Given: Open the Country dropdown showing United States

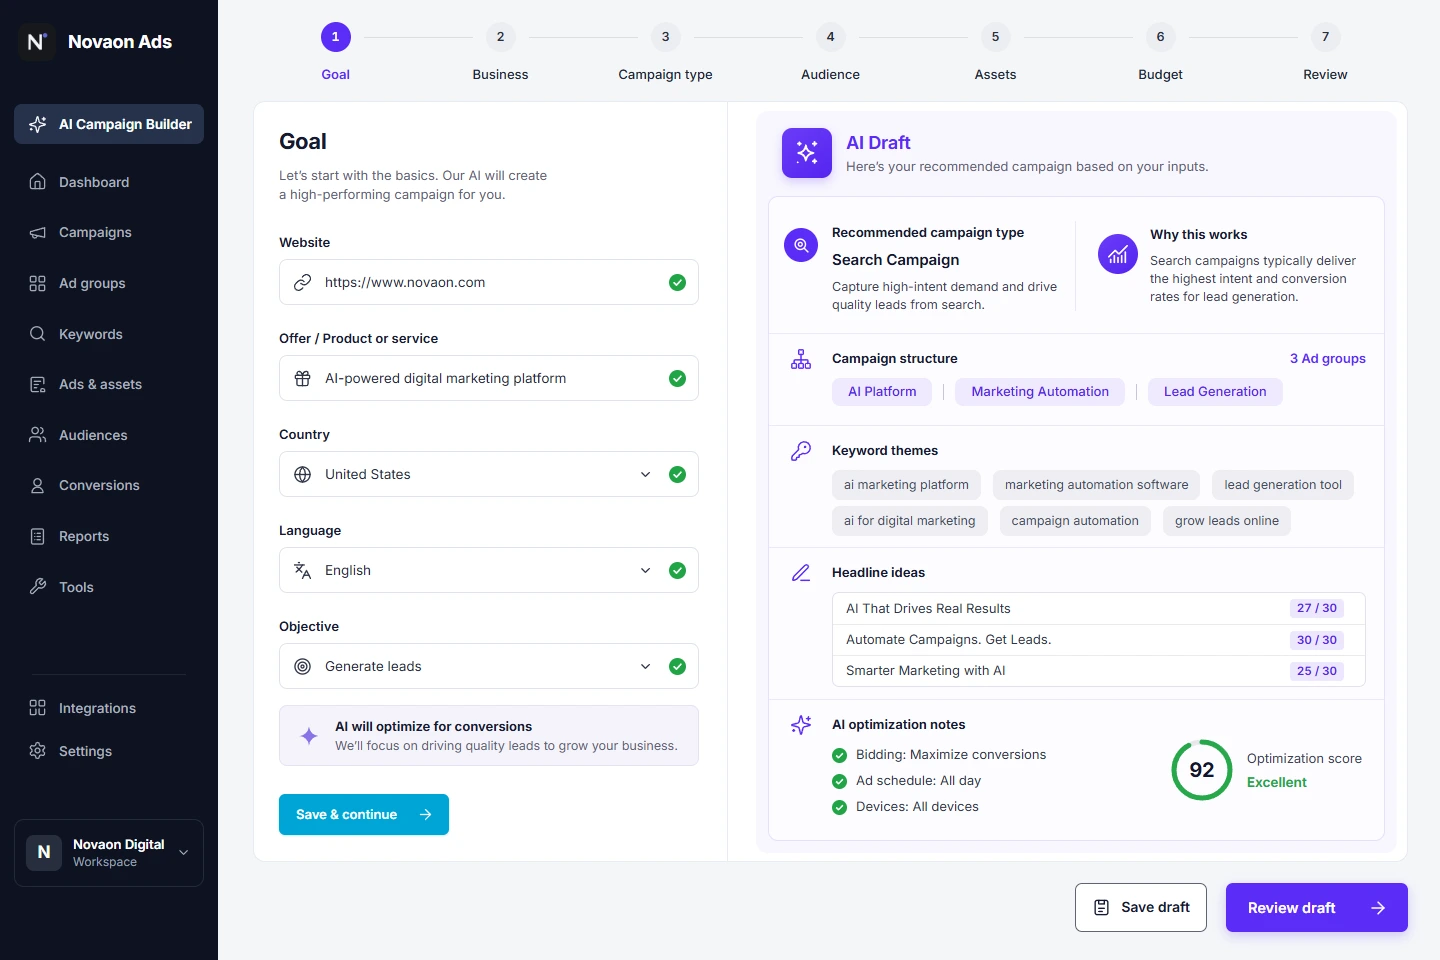Looking at the screenshot, I should [x=489, y=474].
